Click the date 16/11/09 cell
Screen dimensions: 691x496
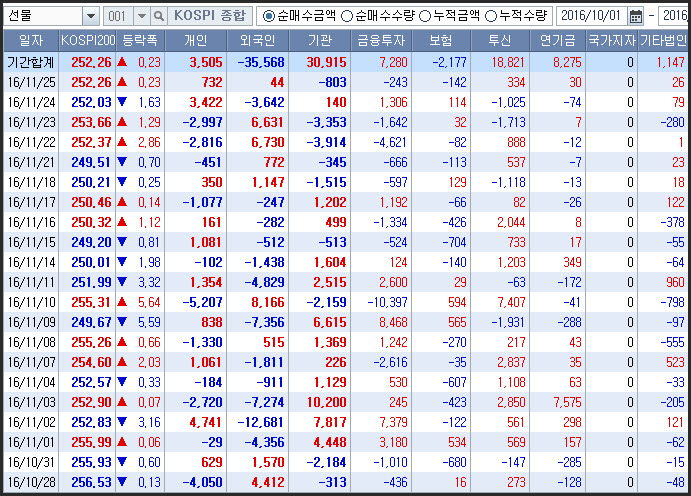32,322
